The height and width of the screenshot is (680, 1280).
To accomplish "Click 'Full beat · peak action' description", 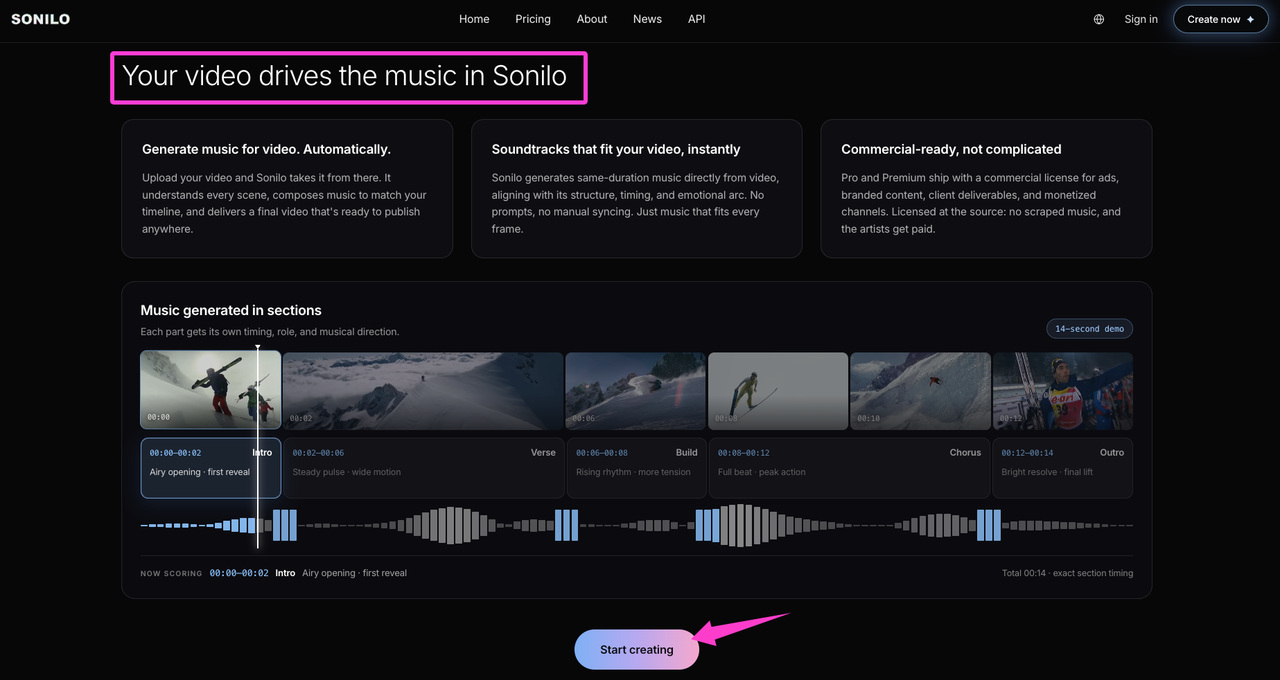I will pyautogui.click(x=762, y=472).
